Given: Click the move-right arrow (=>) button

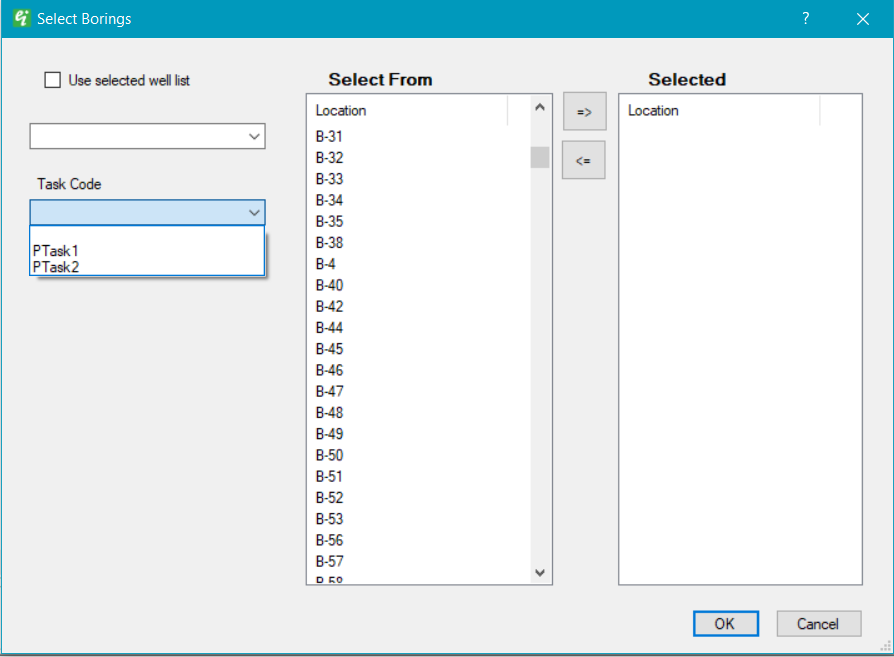Looking at the screenshot, I should click(x=584, y=112).
